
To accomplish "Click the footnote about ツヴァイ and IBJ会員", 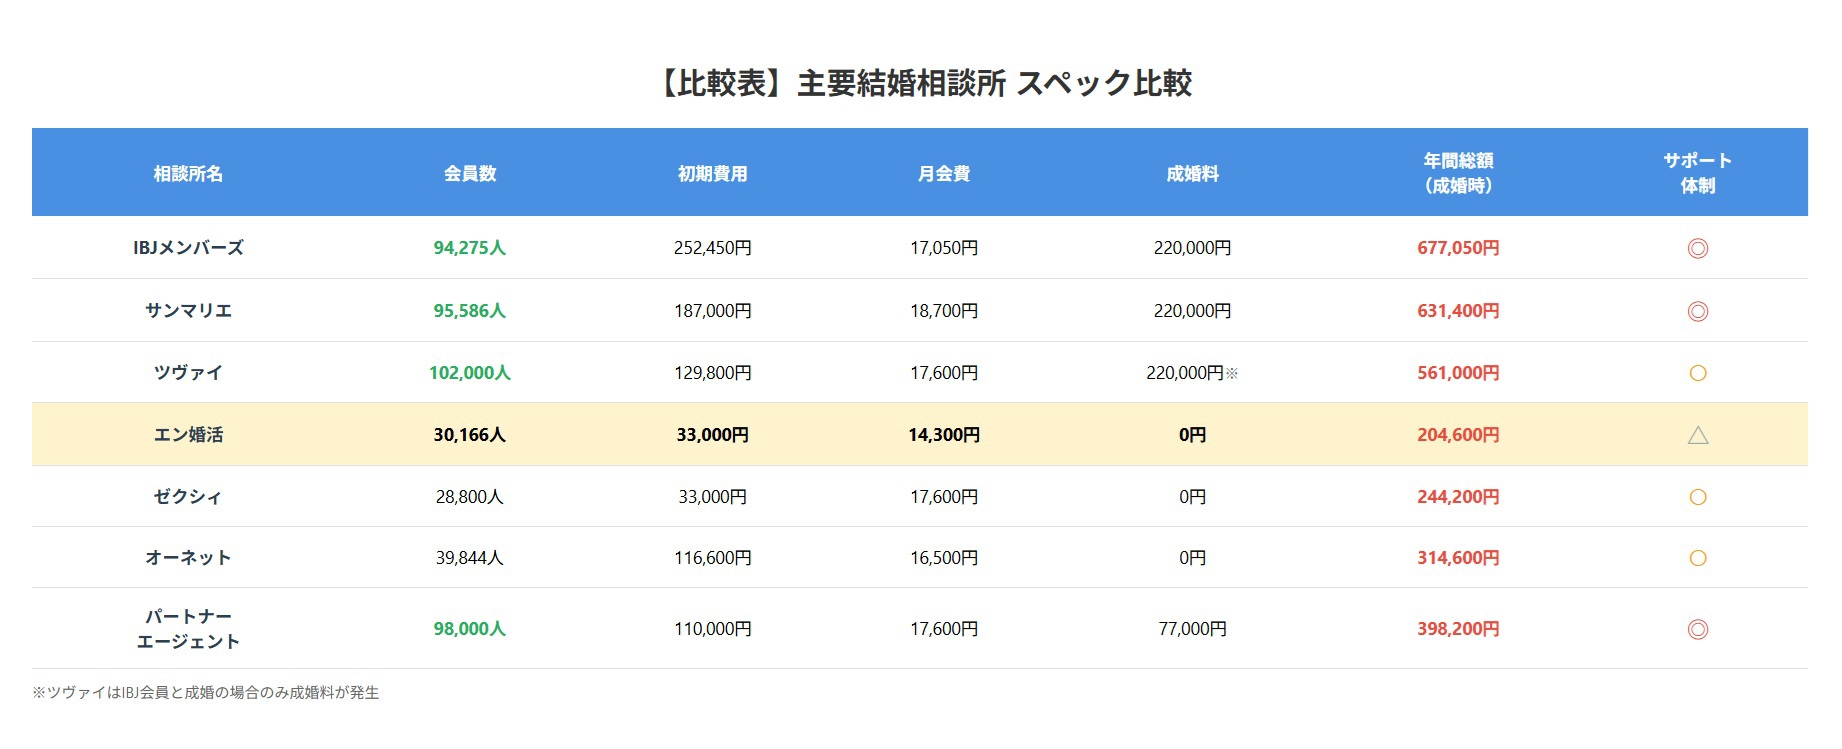I will click(206, 692).
